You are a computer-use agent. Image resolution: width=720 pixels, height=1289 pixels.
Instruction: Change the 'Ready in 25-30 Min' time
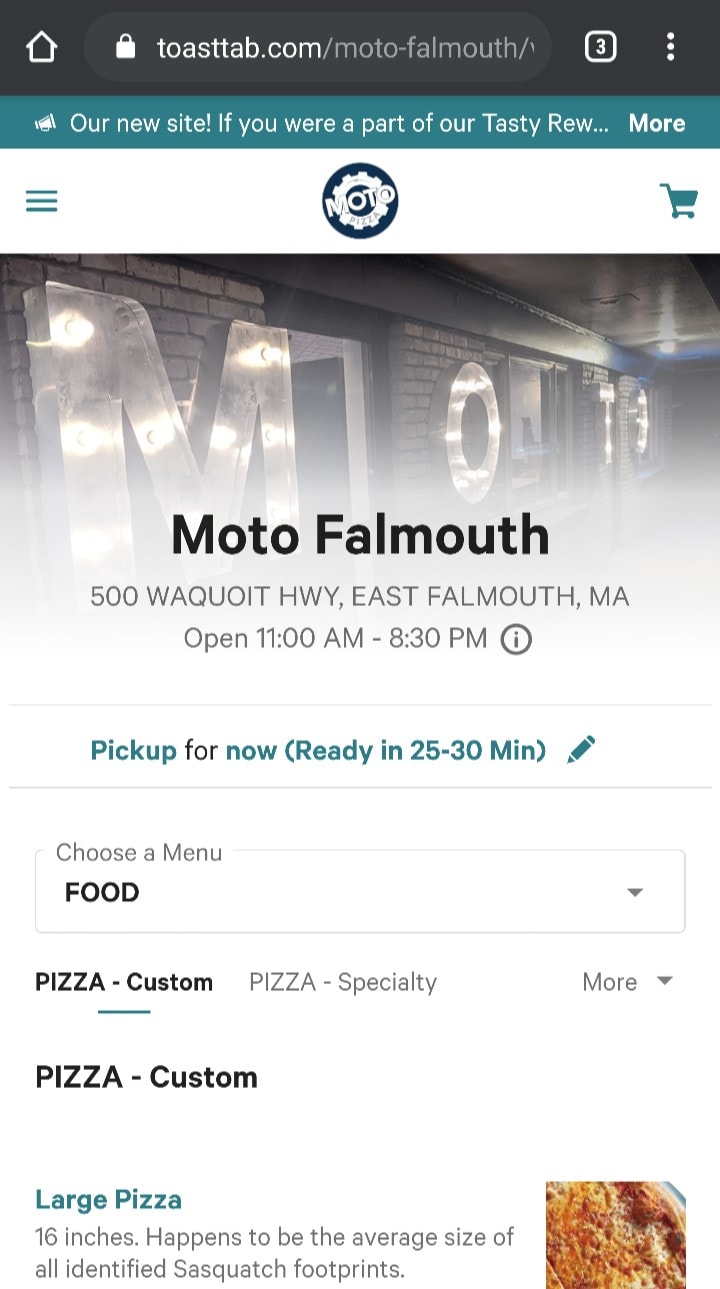pyautogui.click(x=386, y=750)
